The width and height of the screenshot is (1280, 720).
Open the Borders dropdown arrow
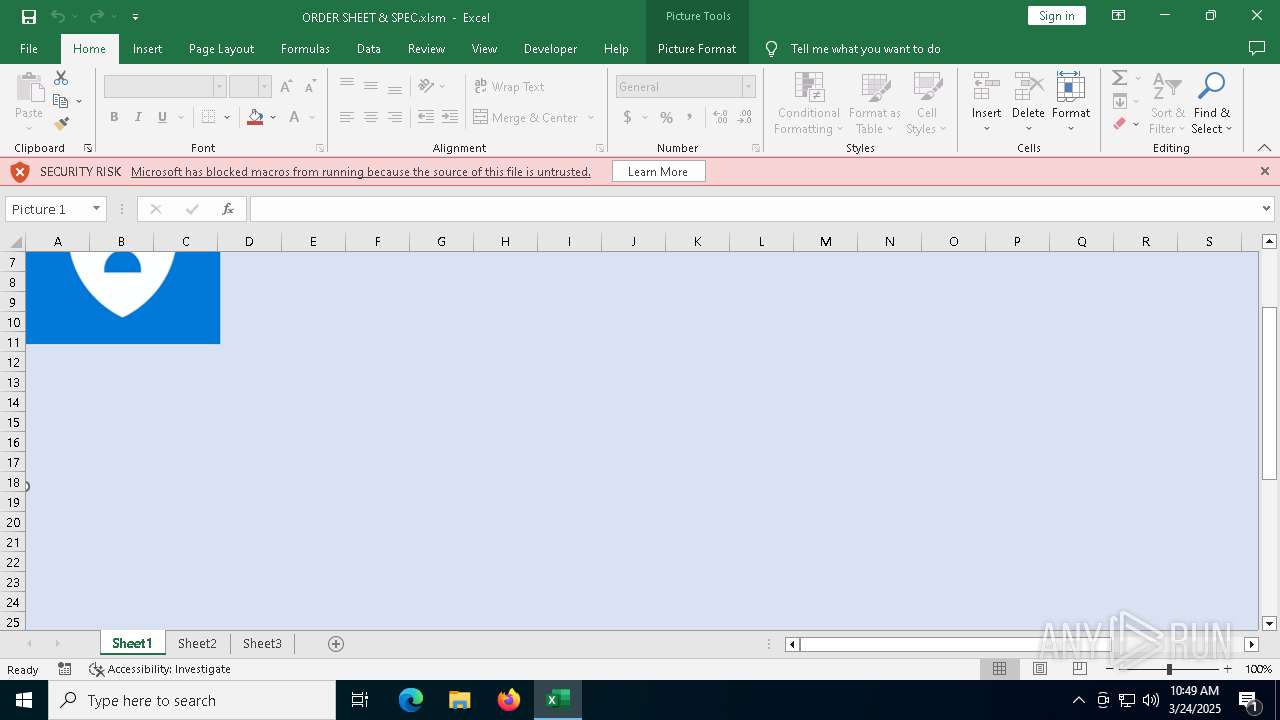pyautogui.click(x=227, y=117)
